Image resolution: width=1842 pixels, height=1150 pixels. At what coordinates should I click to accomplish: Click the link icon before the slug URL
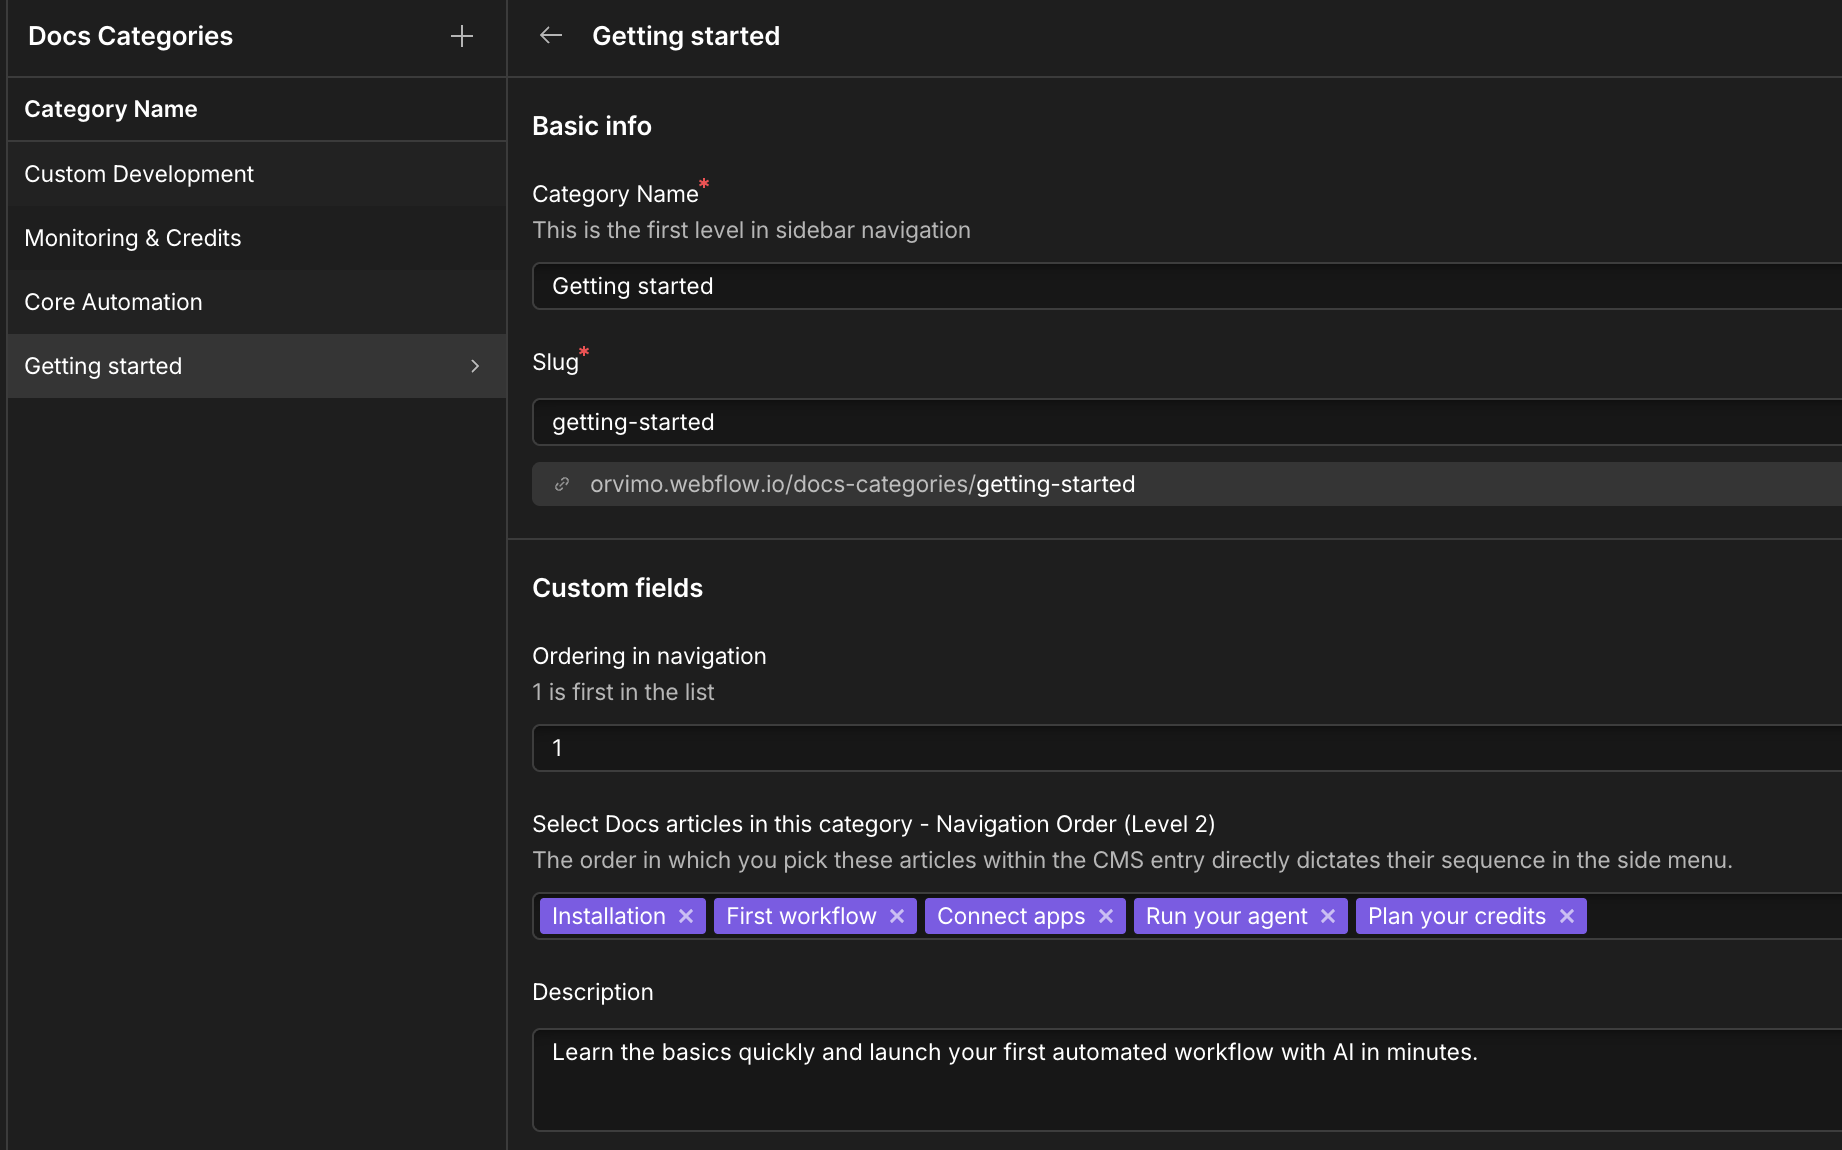[561, 483]
